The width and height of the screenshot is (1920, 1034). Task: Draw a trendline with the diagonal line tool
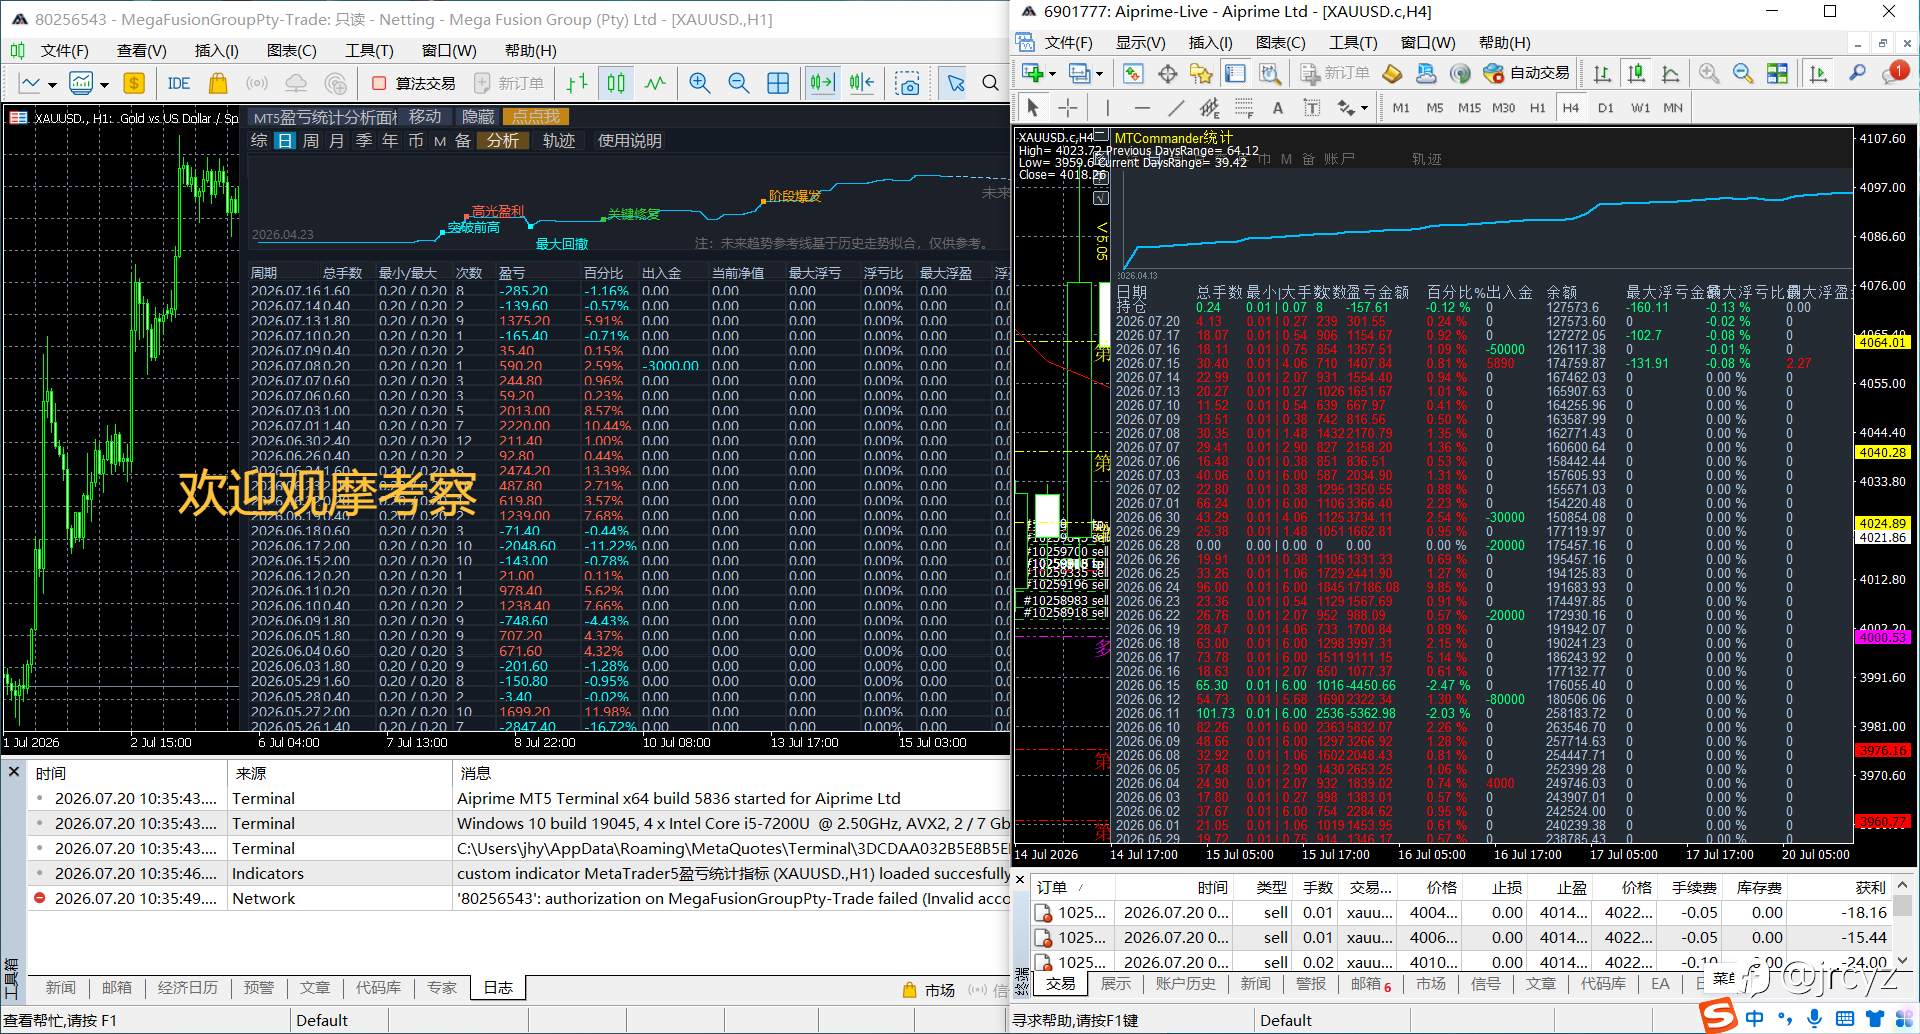(1176, 108)
